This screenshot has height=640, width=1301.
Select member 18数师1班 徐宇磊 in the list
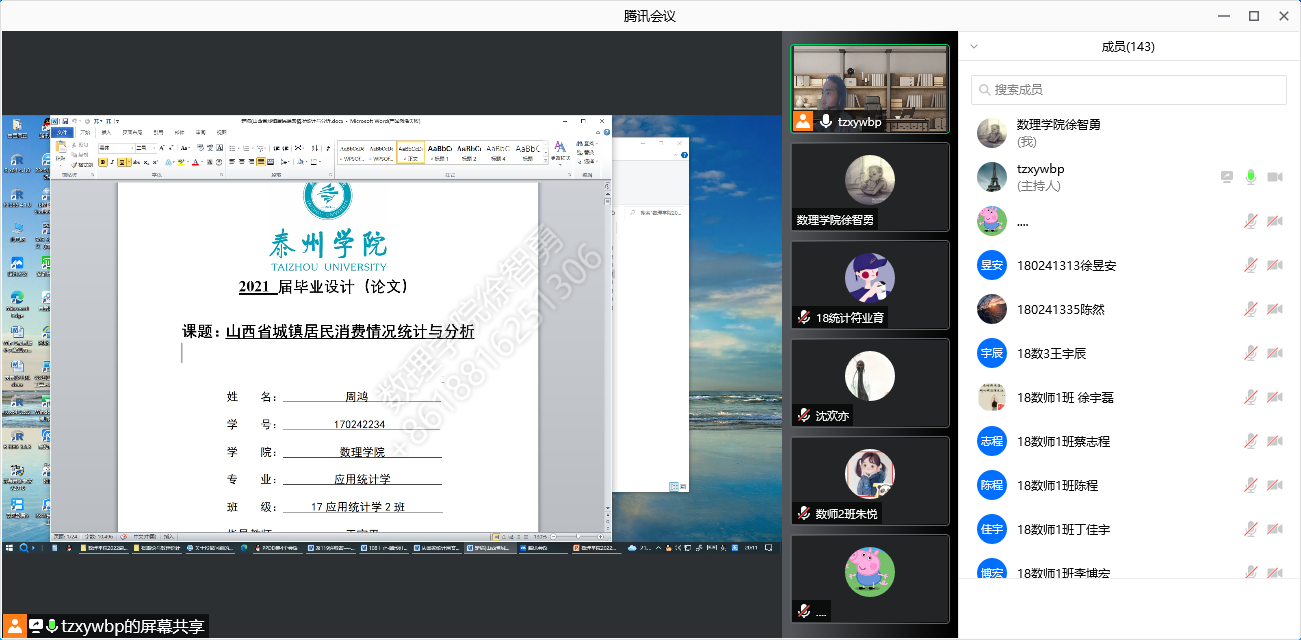(1065, 397)
